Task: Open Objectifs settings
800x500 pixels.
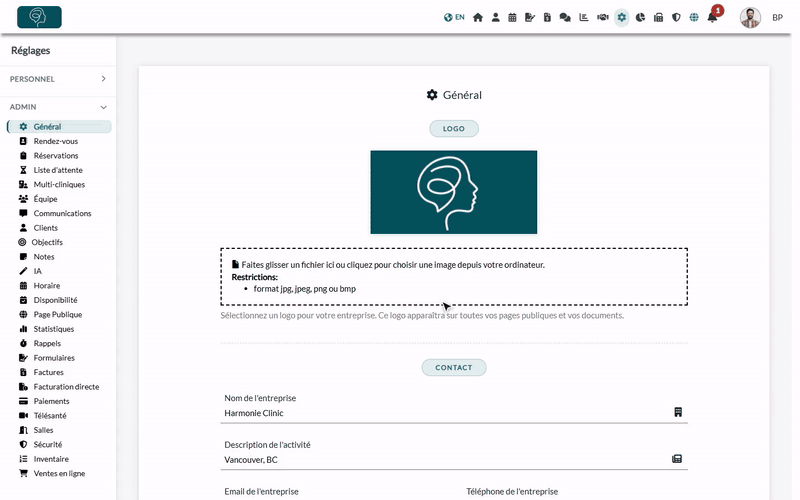Action: 47,242
